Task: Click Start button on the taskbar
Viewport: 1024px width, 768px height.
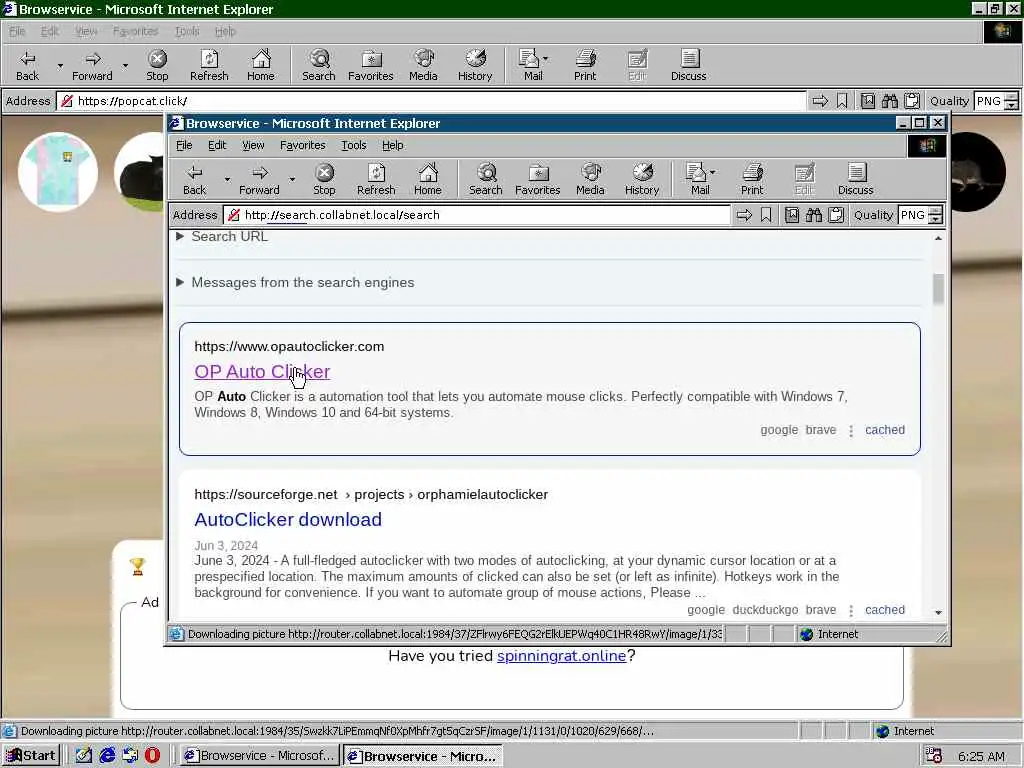Action: pos(31,756)
